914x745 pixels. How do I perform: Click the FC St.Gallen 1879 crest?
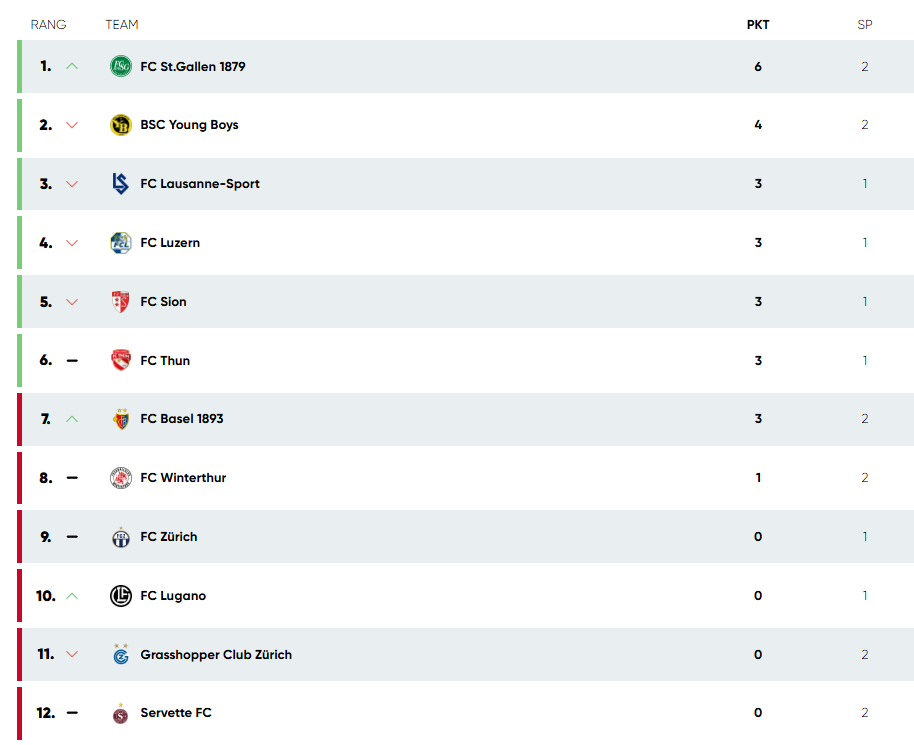coord(121,66)
